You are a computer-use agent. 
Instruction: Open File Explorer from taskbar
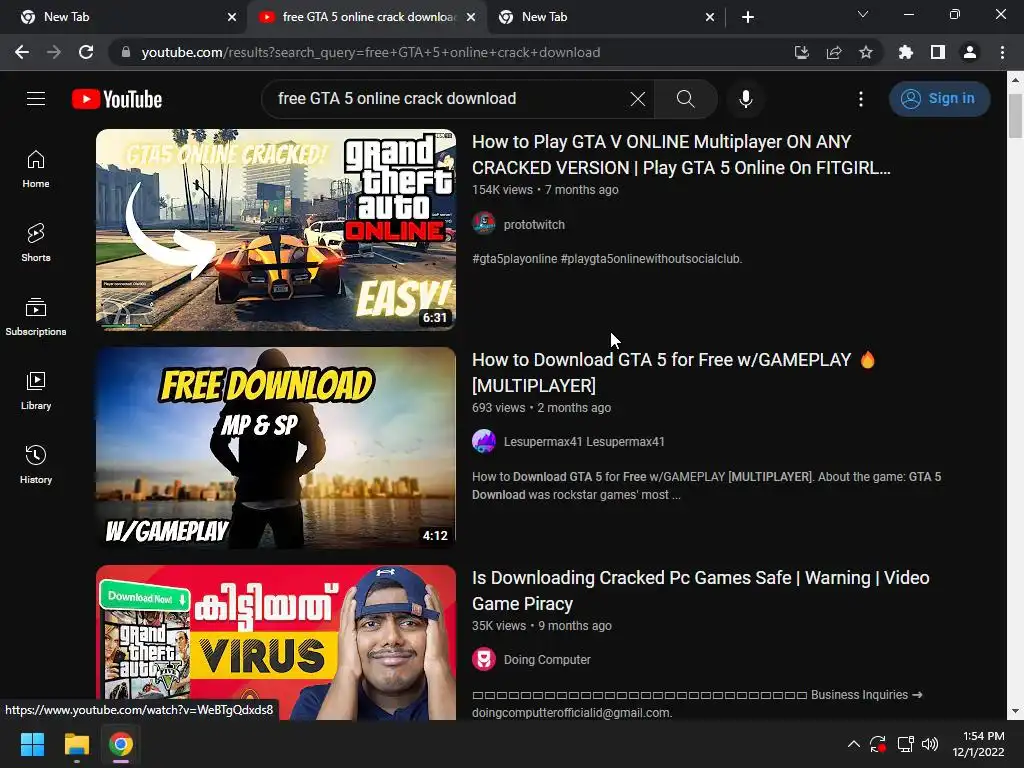click(76, 744)
